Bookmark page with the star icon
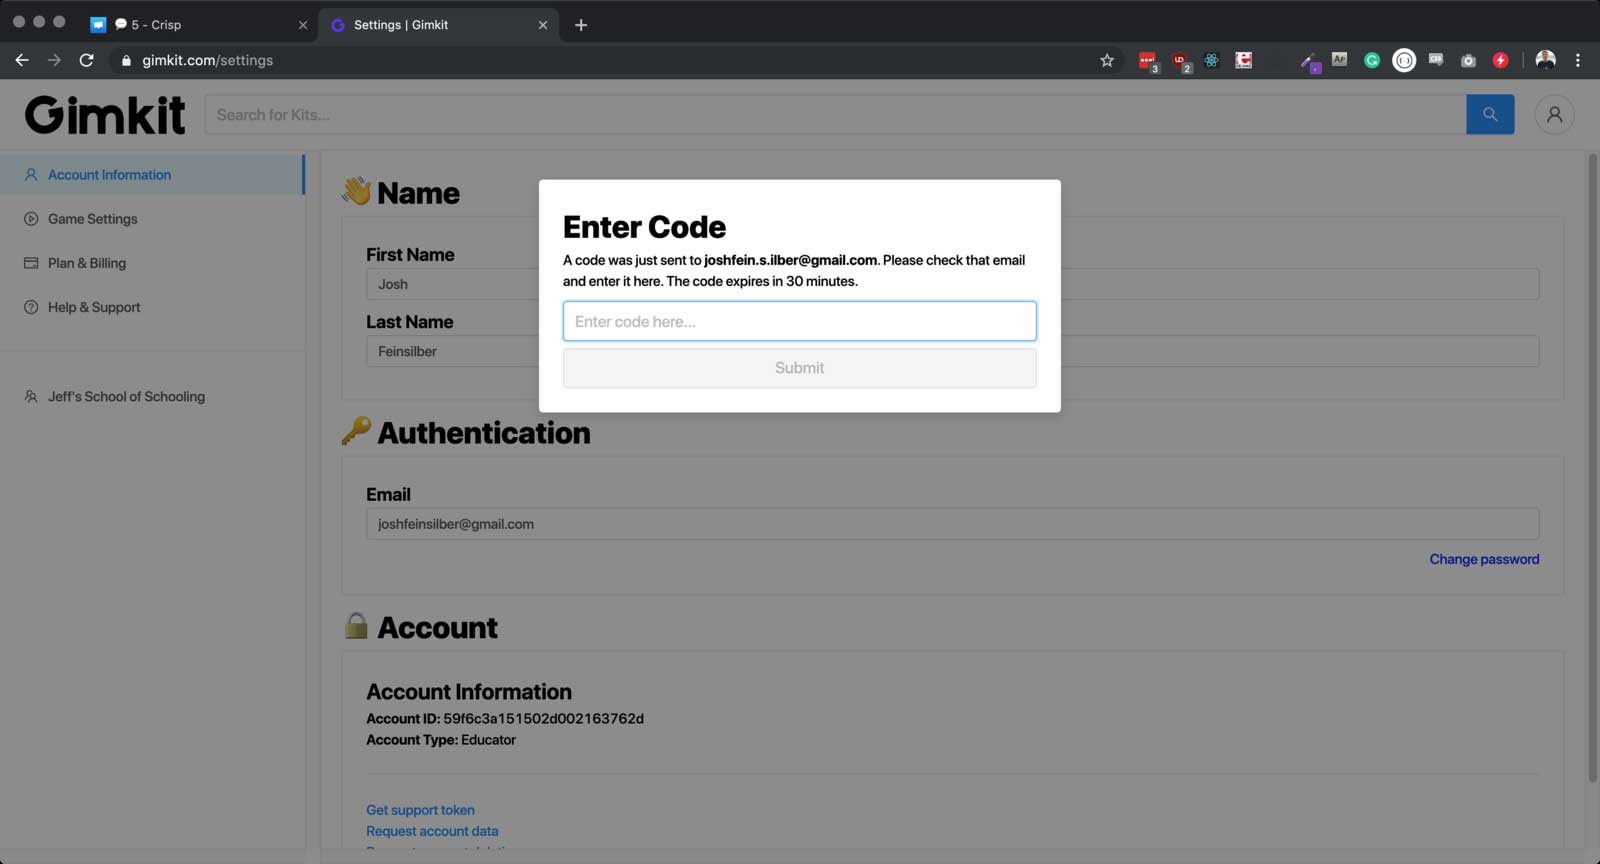This screenshot has height=864, width=1600. coord(1107,61)
